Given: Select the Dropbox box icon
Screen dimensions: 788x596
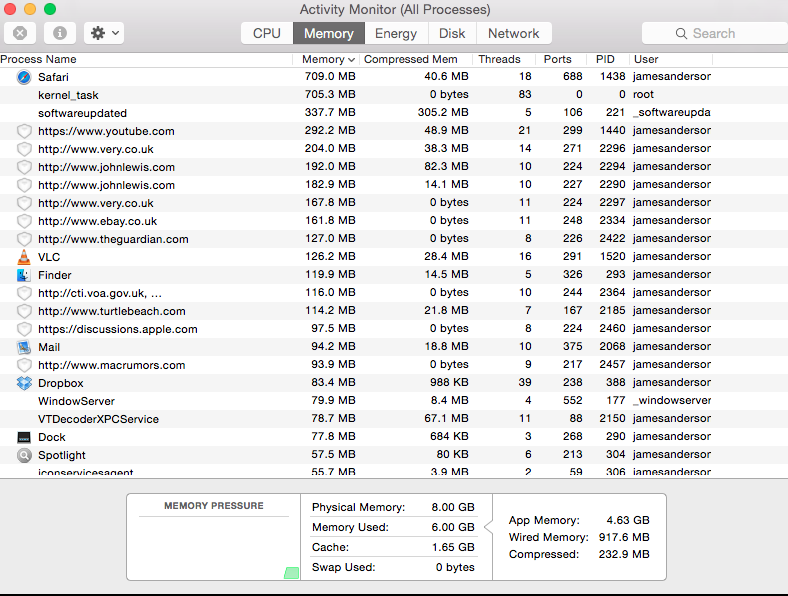Looking at the screenshot, I should coord(24,383).
